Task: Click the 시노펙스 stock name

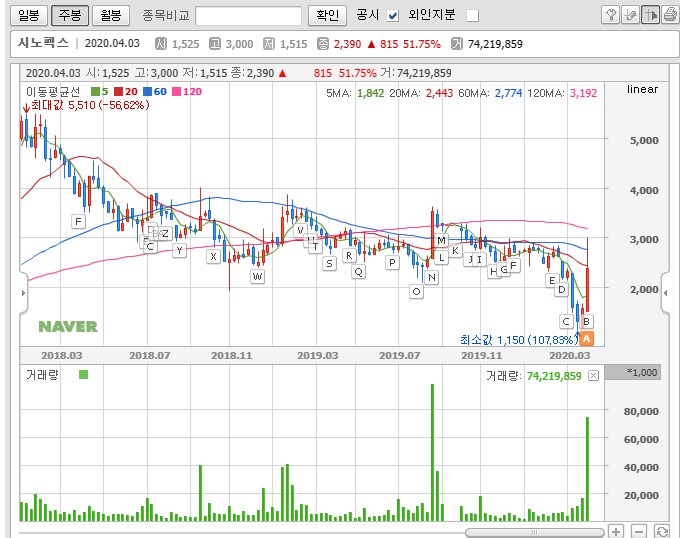Action: pyautogui.click(x=43, y=42)
